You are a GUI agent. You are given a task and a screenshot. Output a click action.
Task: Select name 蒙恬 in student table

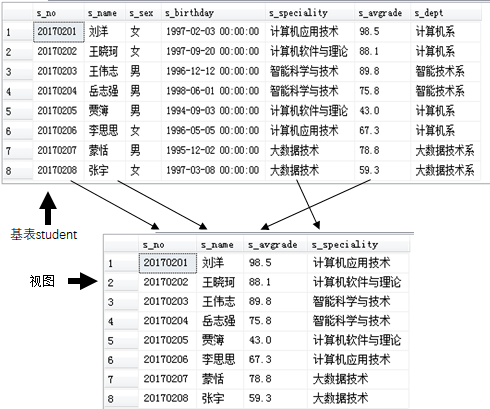point(105,150)
